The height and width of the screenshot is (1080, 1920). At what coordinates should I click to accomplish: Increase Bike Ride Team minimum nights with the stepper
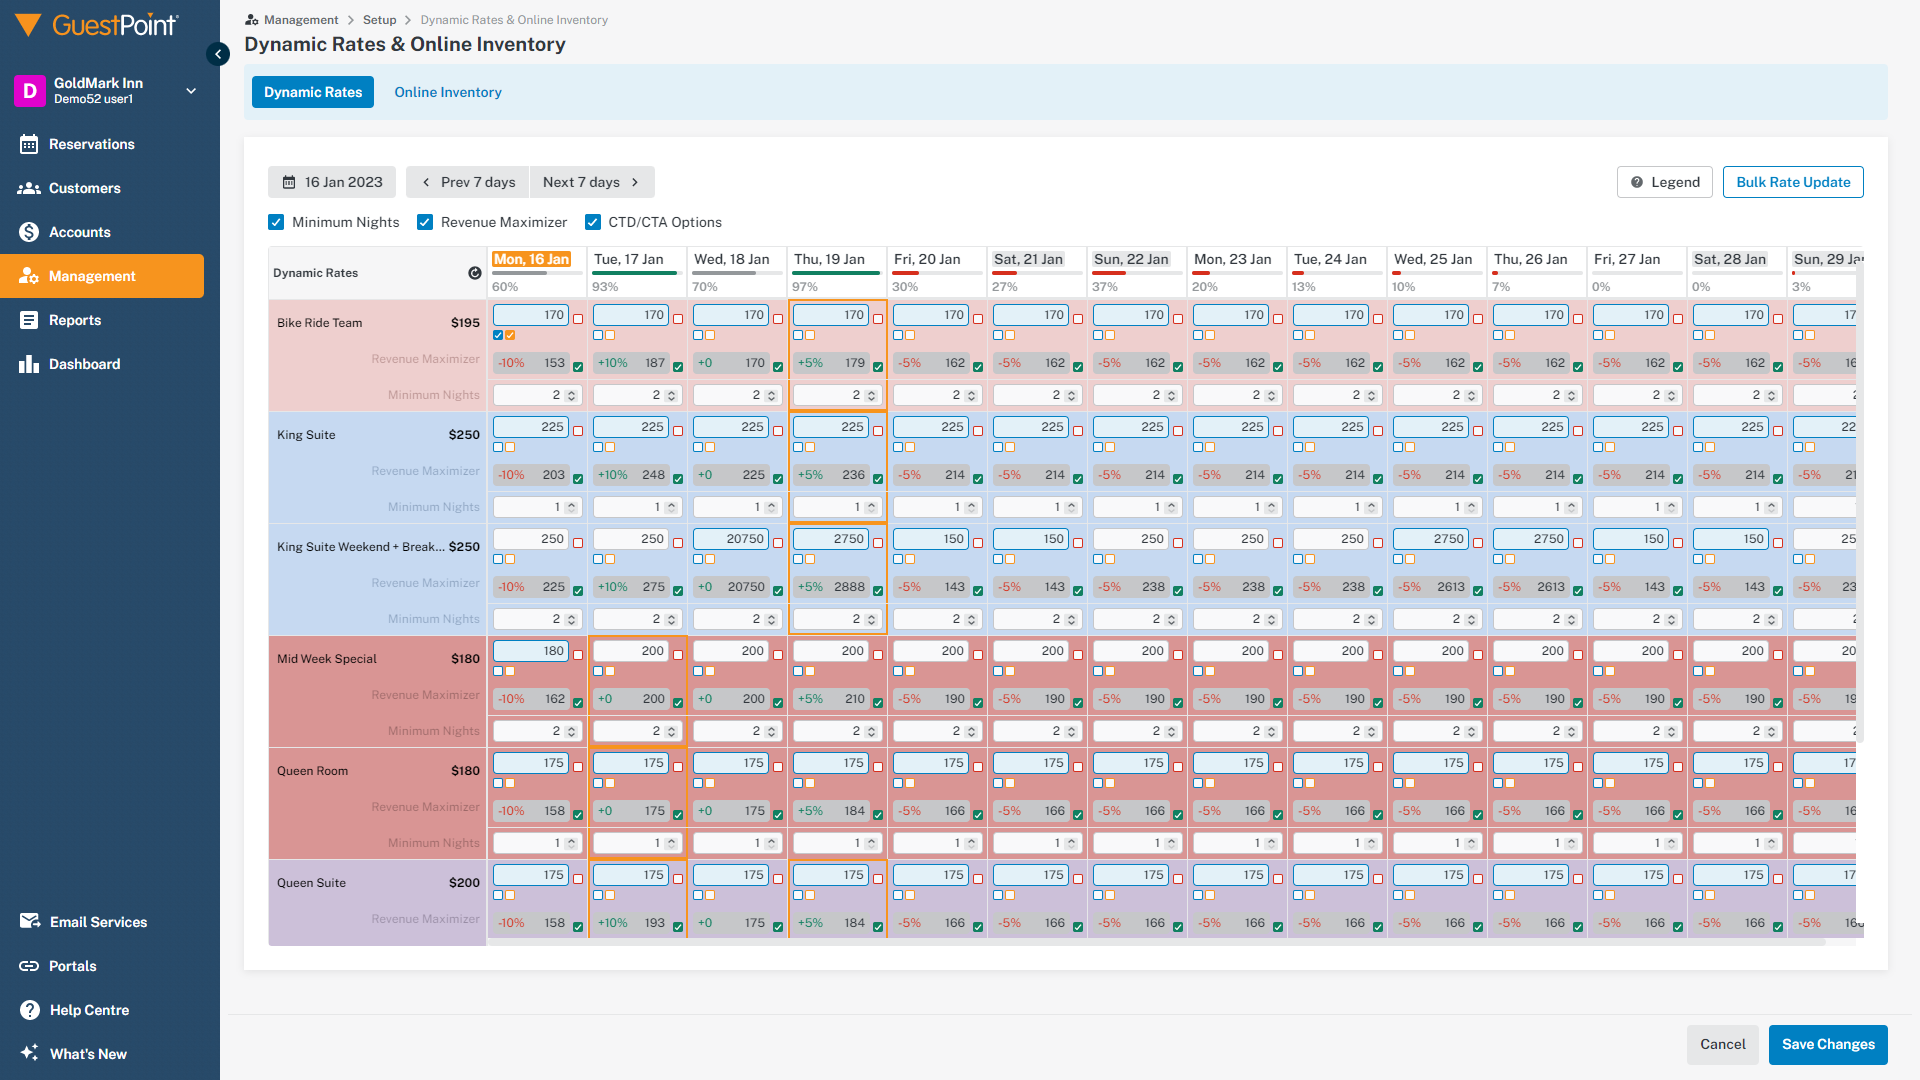(x=570, y=391)
